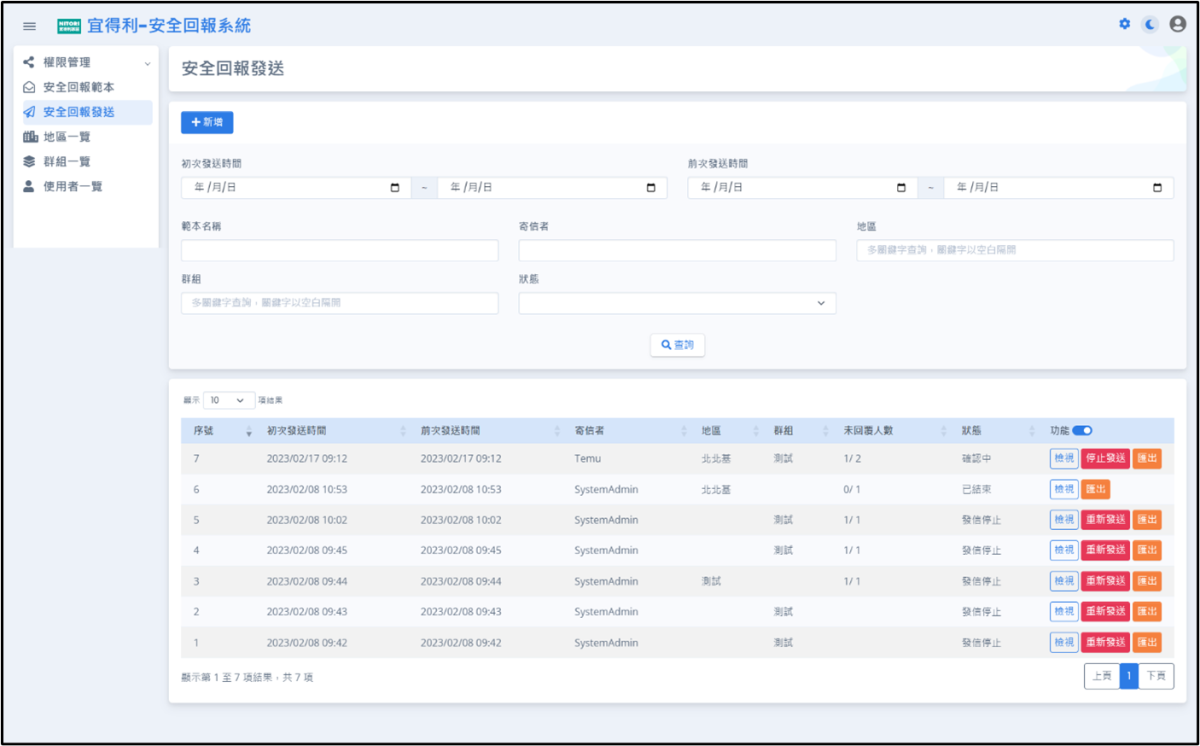Image resolution: width=1200 pixels, height=746 pixels.
Task: Select 地區一覽 in the sidebar
Action: [x=66, y=137]
